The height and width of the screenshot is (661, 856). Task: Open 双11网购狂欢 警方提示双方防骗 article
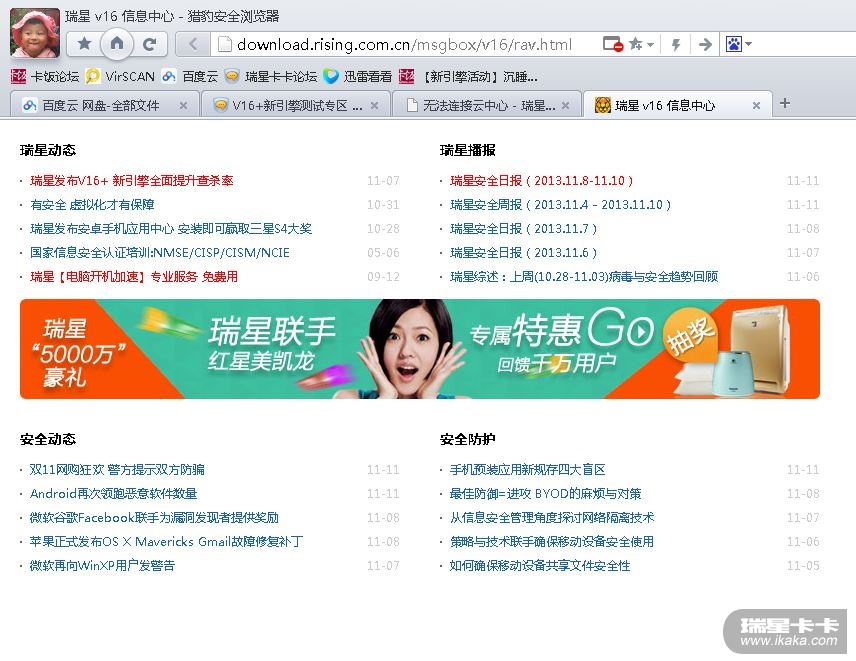tap(117, 469)
